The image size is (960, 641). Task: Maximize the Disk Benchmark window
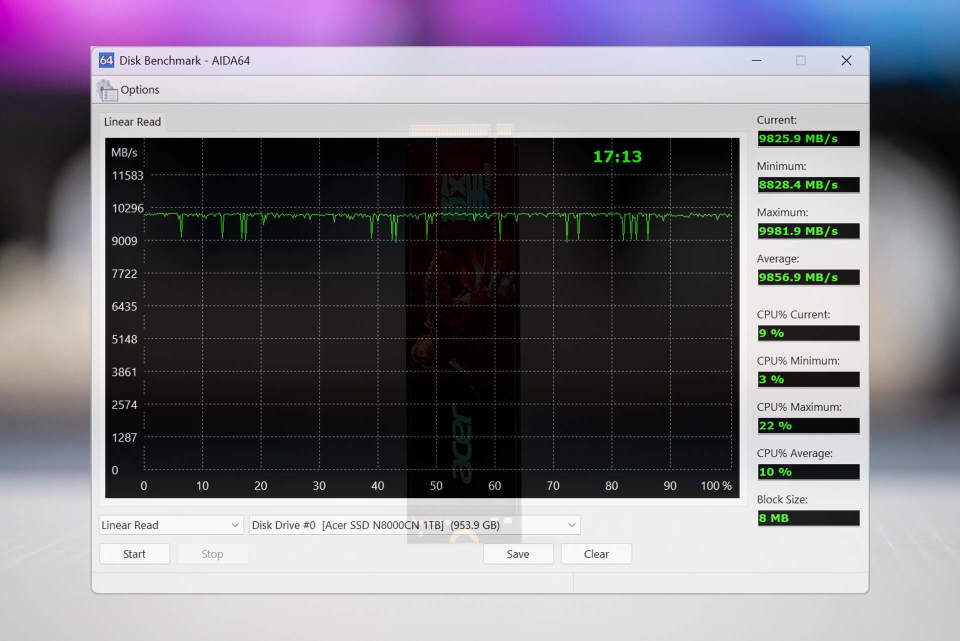(x=801, y=61)
